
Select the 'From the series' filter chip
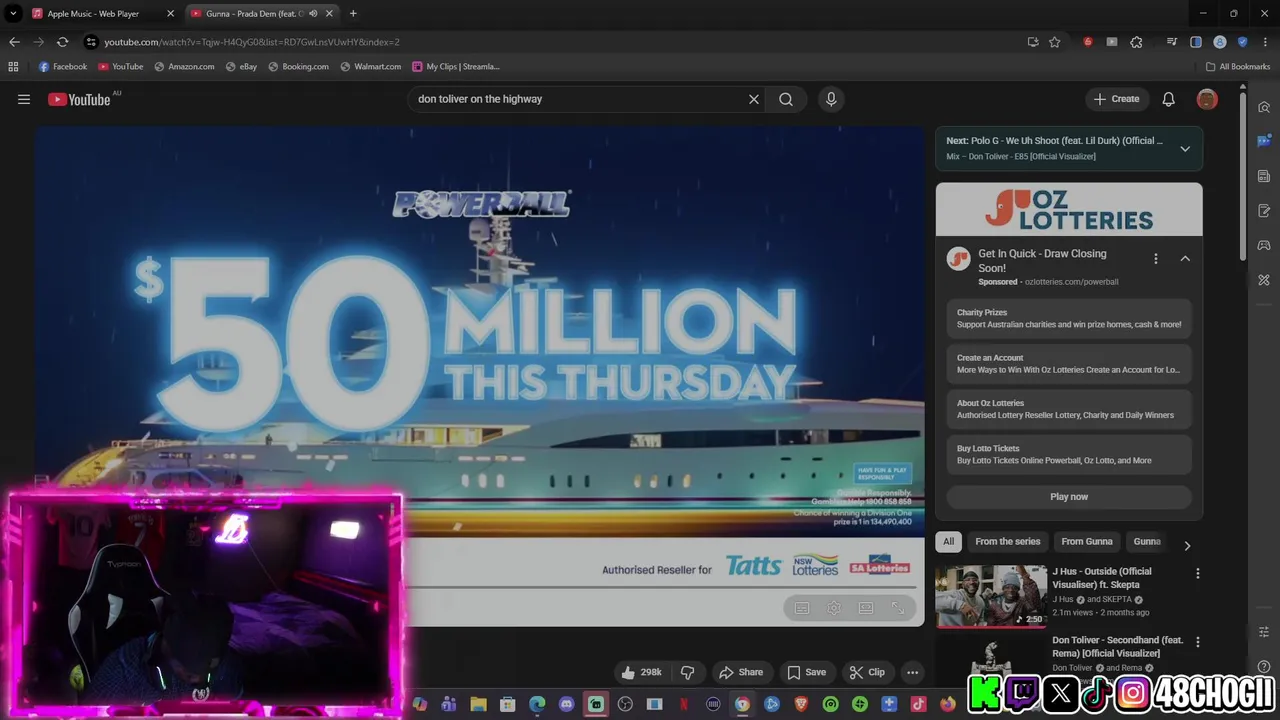coord(1008,541)
